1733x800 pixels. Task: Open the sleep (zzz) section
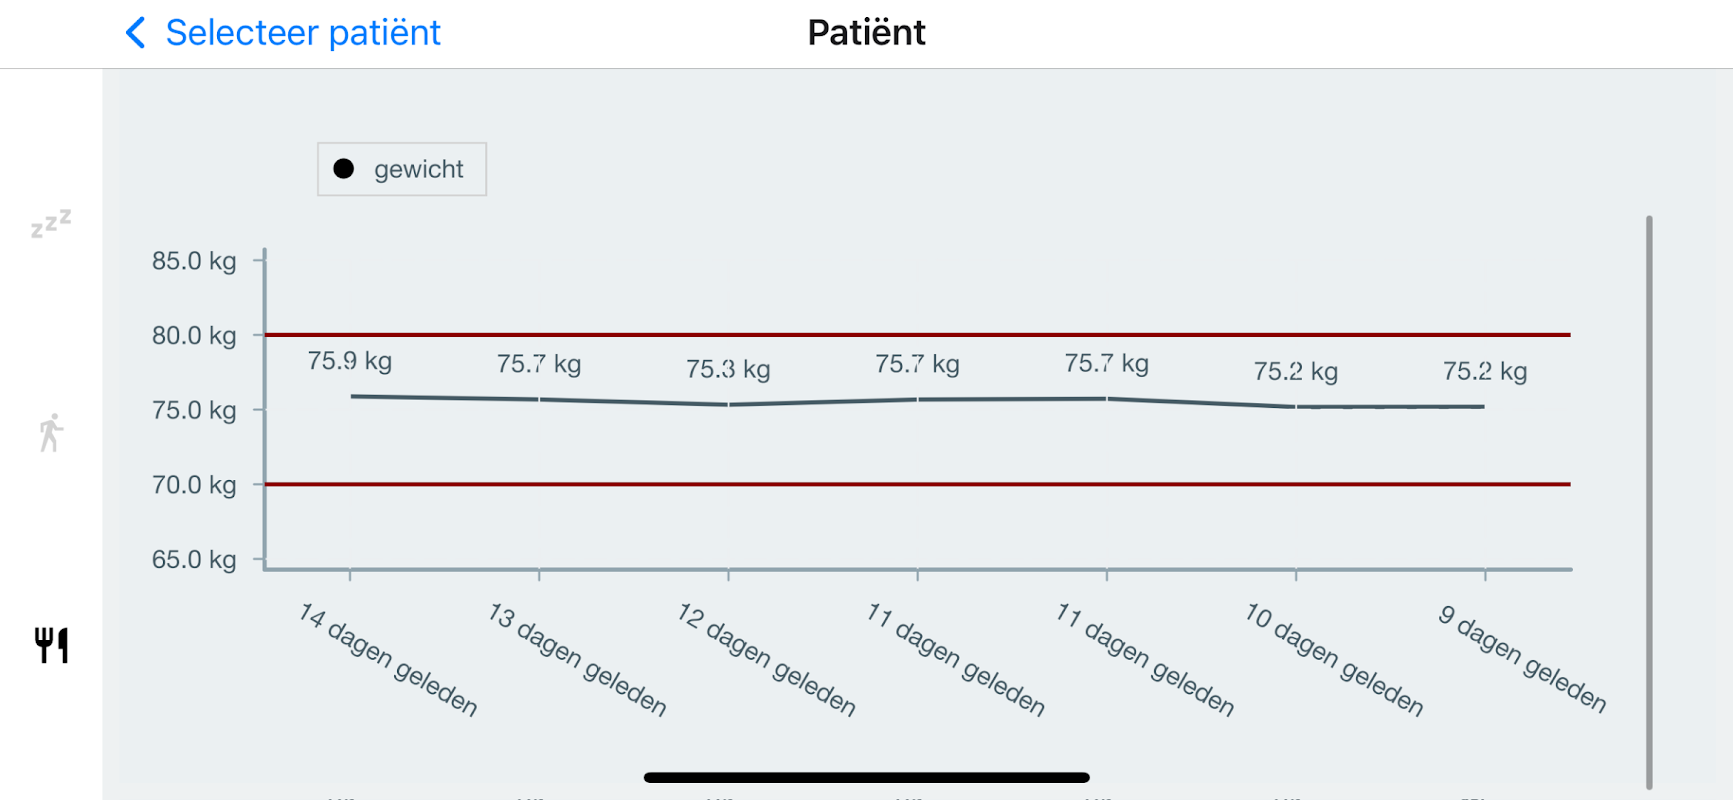(x=51, y=223)
